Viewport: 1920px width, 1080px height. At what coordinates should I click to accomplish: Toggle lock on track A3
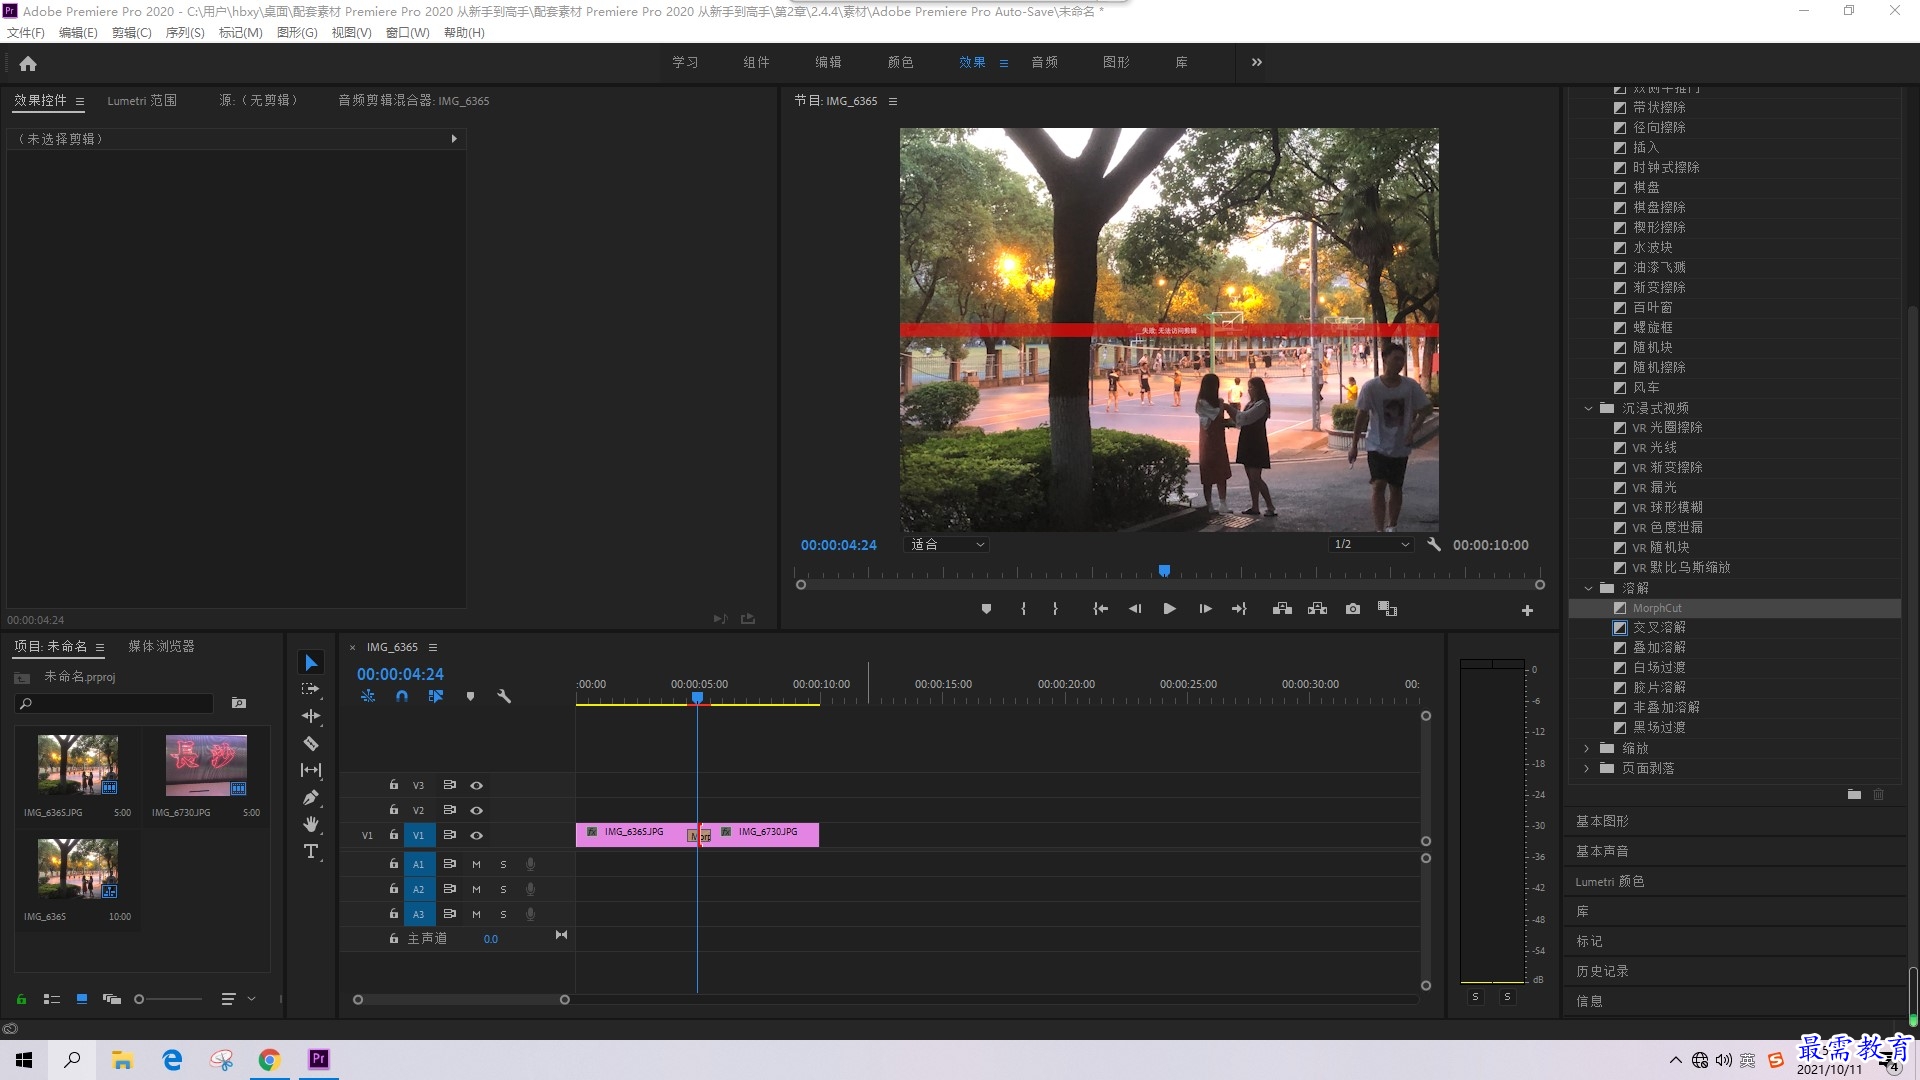(x=394, y=914)
